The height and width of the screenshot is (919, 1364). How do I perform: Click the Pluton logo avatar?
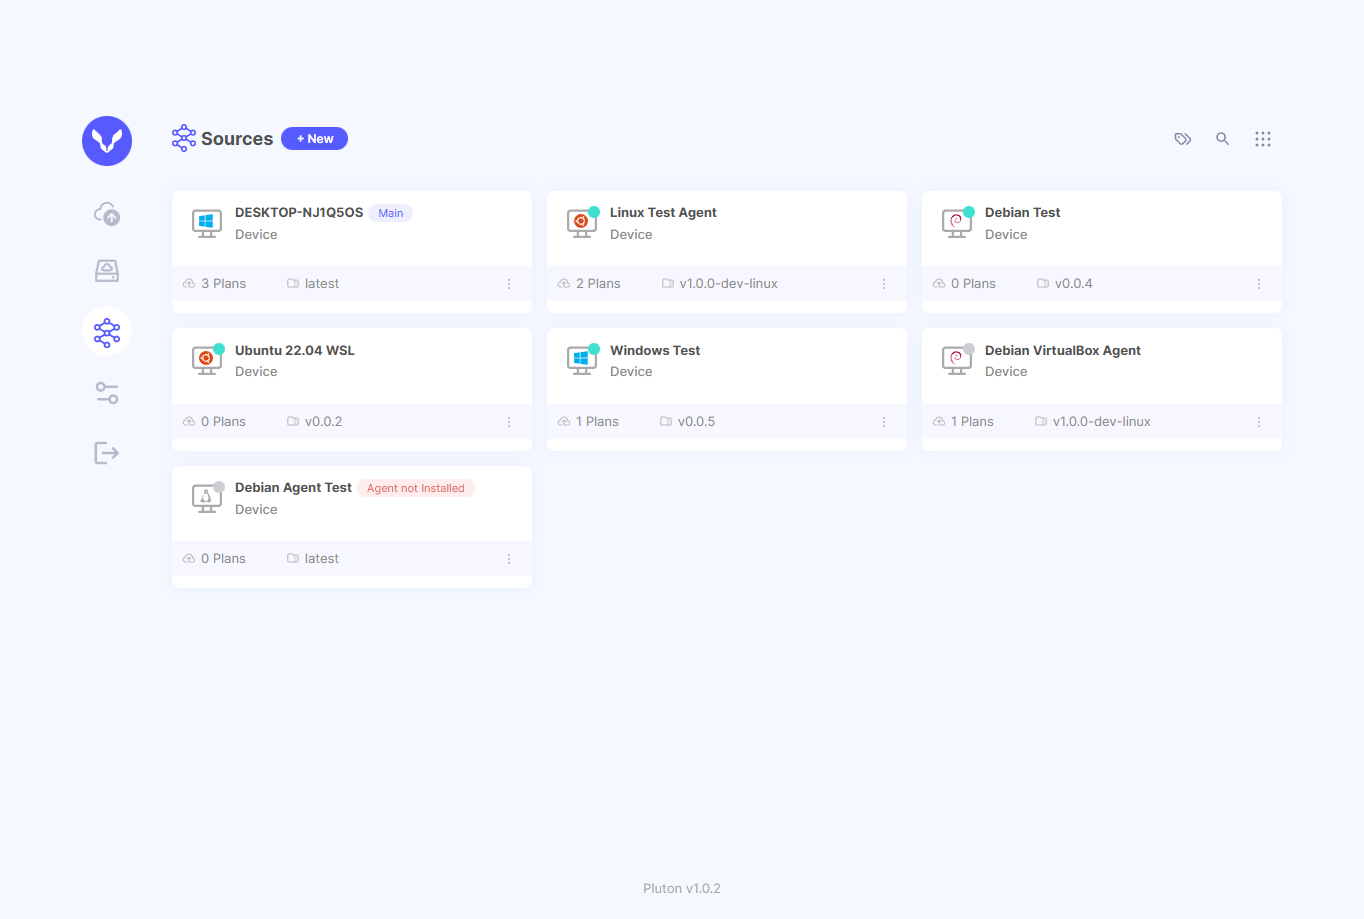pyautogui.click(x=106, y=141)
